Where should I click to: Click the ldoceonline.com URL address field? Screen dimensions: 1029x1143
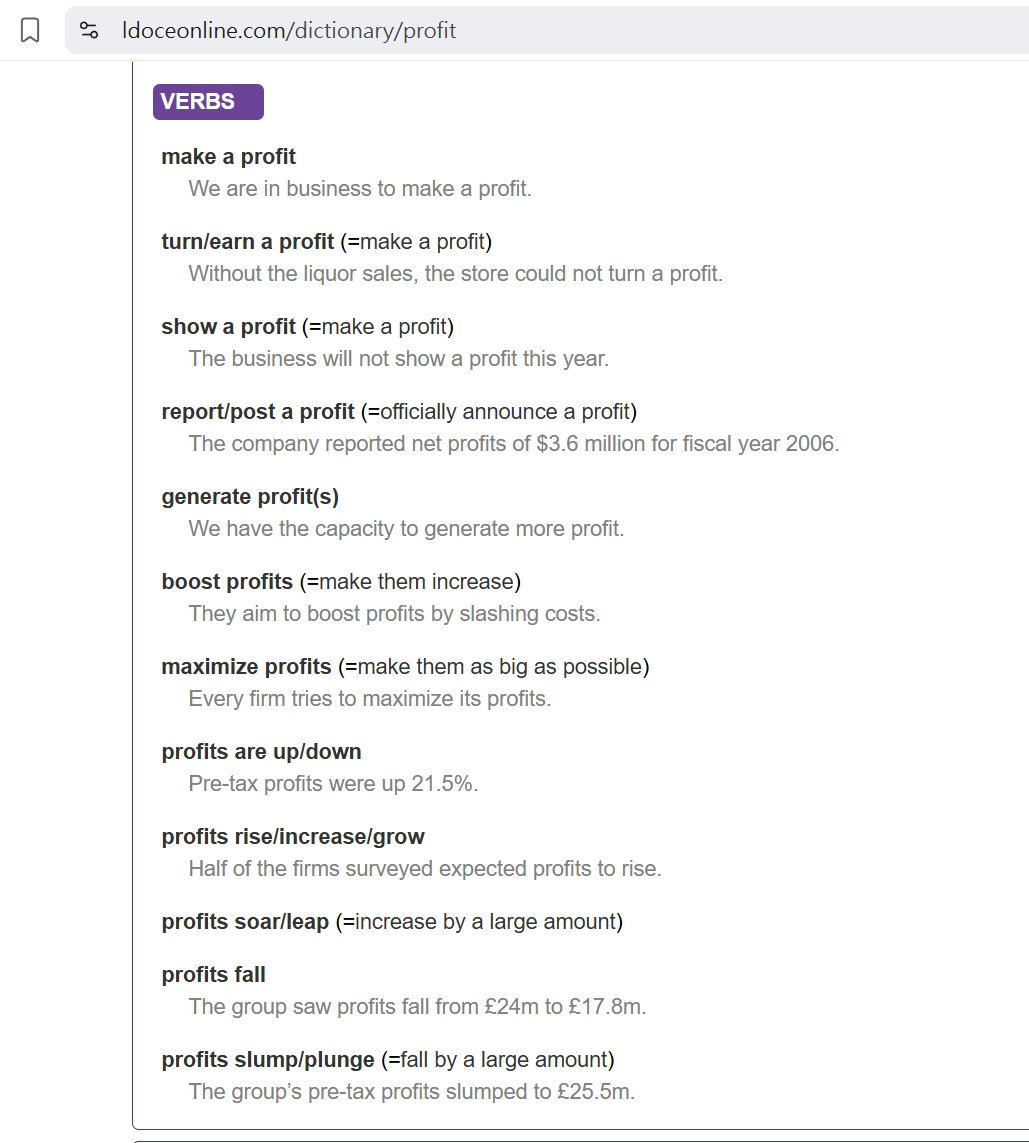(x=547, y=30)
